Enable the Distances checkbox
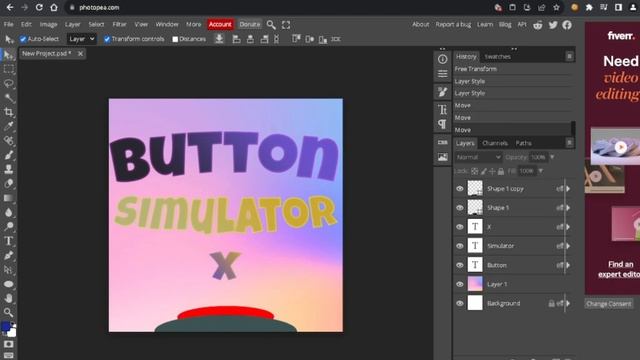Screen dimensions: 640x360 (175, 39)
